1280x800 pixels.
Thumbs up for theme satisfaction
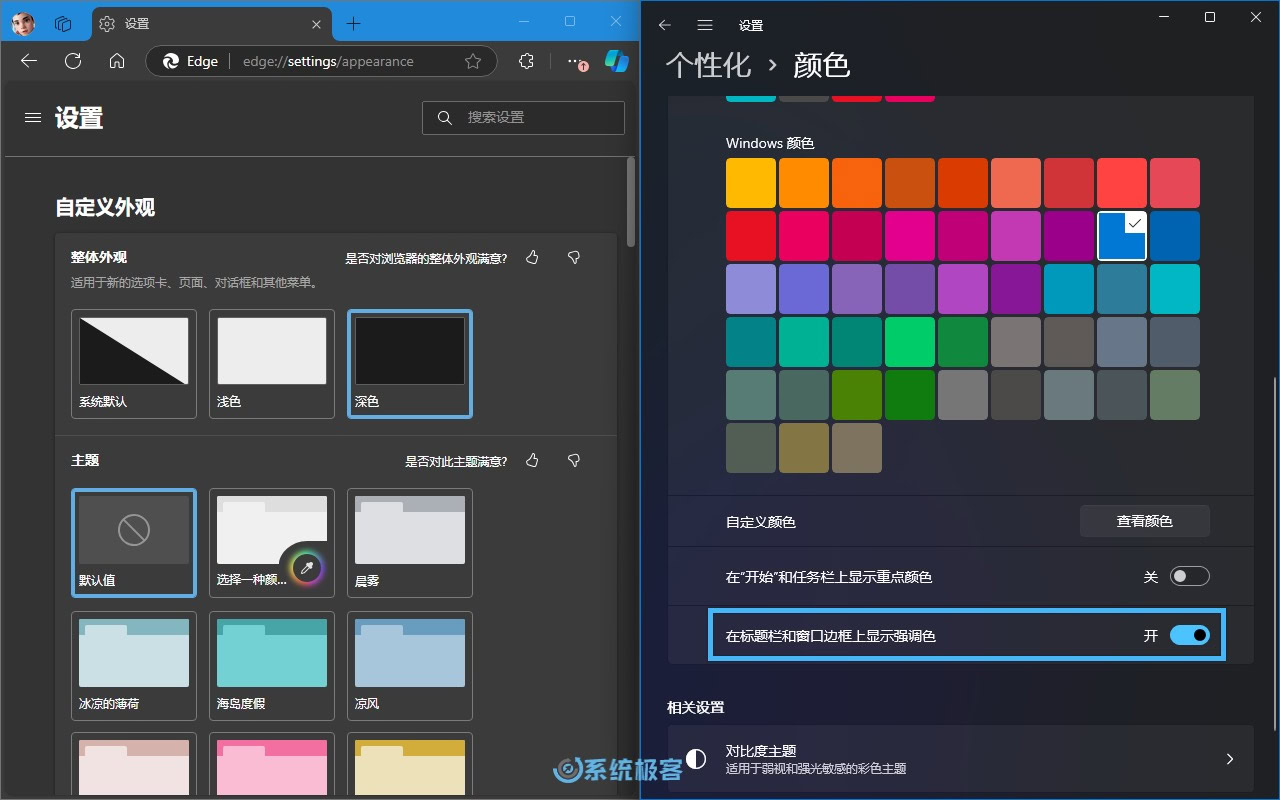(x=532, y=461)
